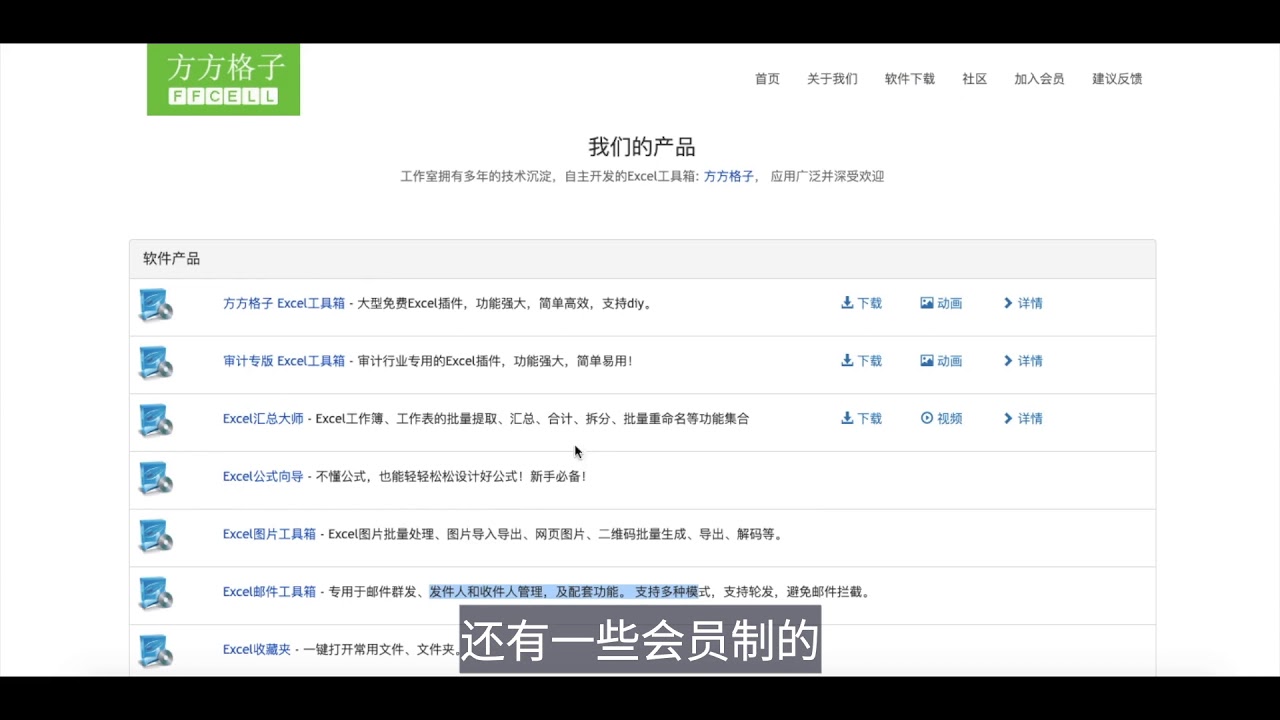Open the Excel图片工具箱 product link
Screen dimensions: 1280x720
click(x=269, y=534)
